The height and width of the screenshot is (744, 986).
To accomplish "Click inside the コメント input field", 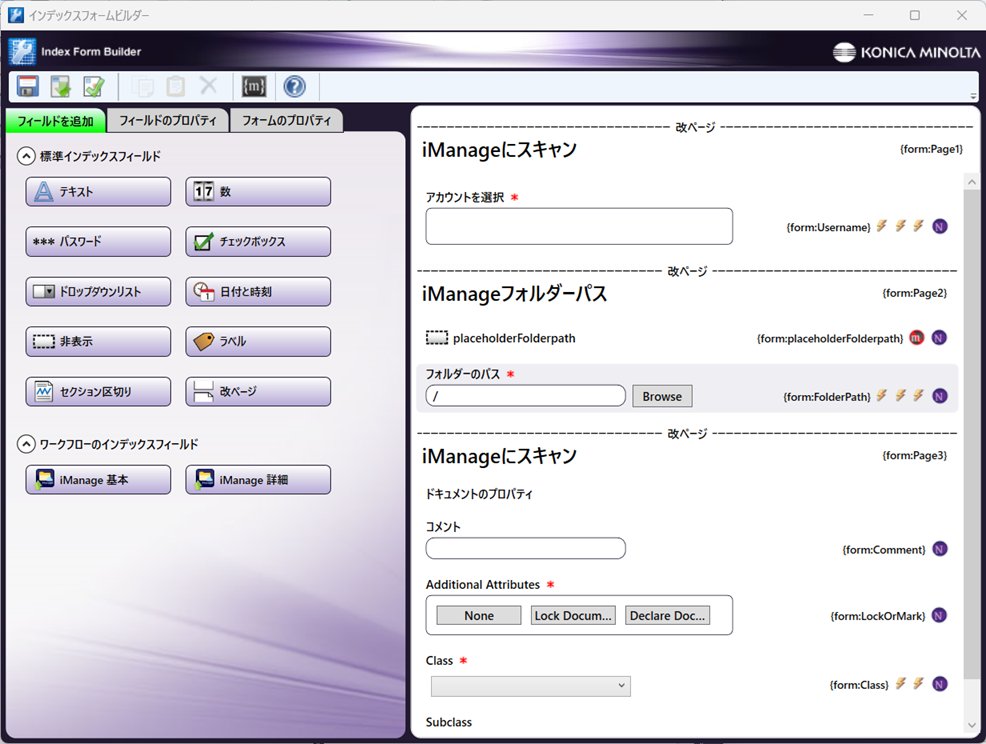I will tap(525, 548).
